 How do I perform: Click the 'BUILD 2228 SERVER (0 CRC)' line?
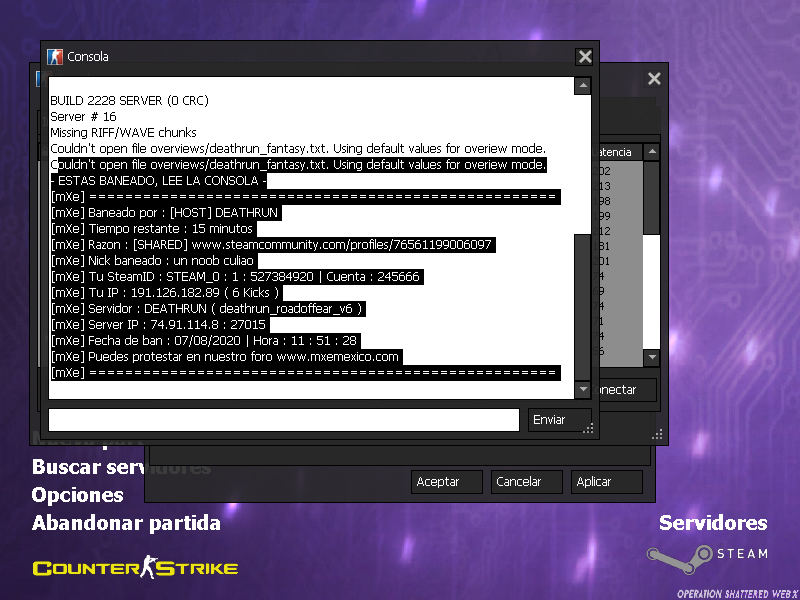pyautogui.click(x=130, y=101)
